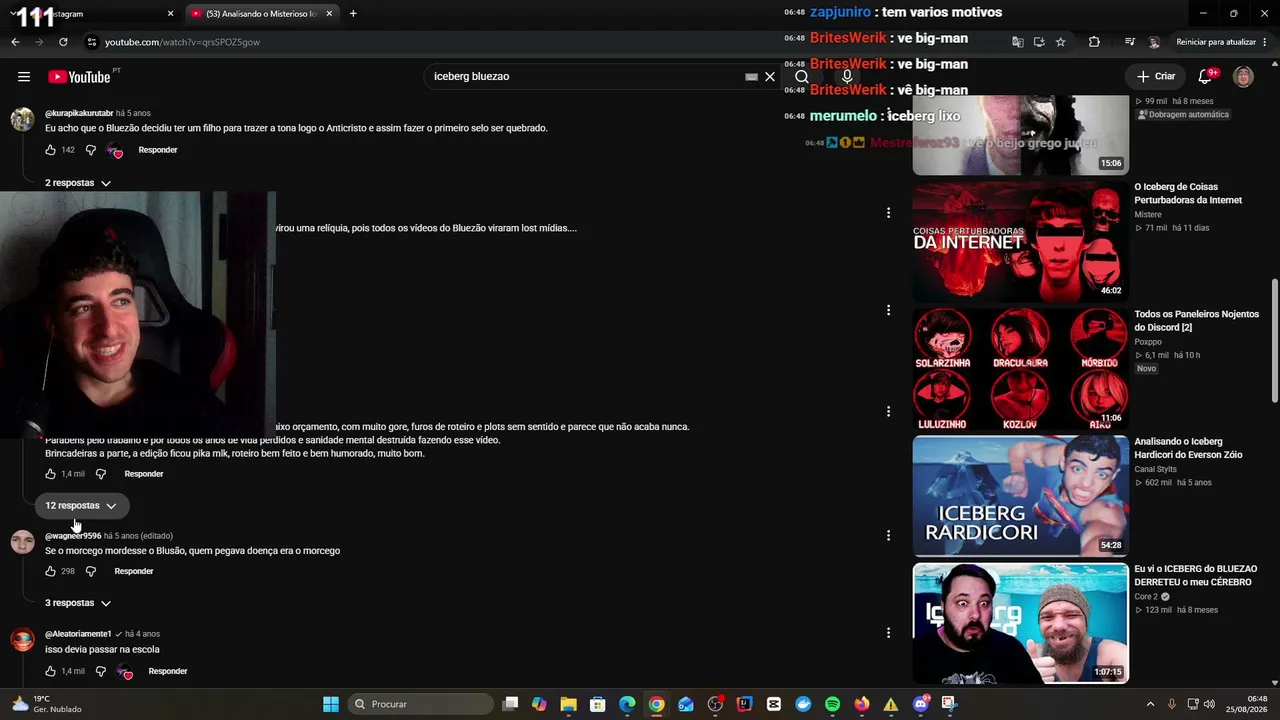Start voice search with the microphone
This screenshot has width=1280, height=720.
click(x=847, y=77)
